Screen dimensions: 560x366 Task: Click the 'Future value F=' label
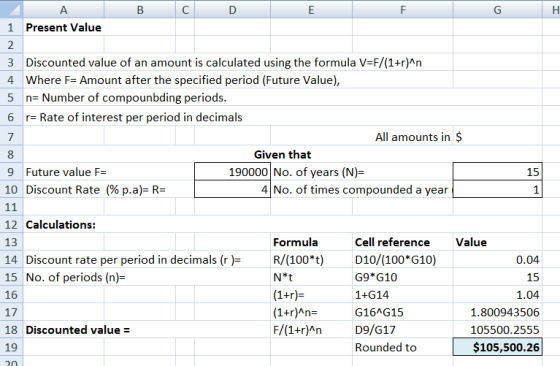tap(66, 172)
